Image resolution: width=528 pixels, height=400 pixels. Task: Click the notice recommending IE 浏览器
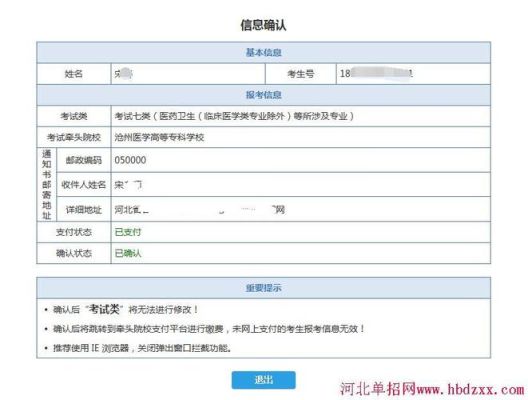click(142, 348)
